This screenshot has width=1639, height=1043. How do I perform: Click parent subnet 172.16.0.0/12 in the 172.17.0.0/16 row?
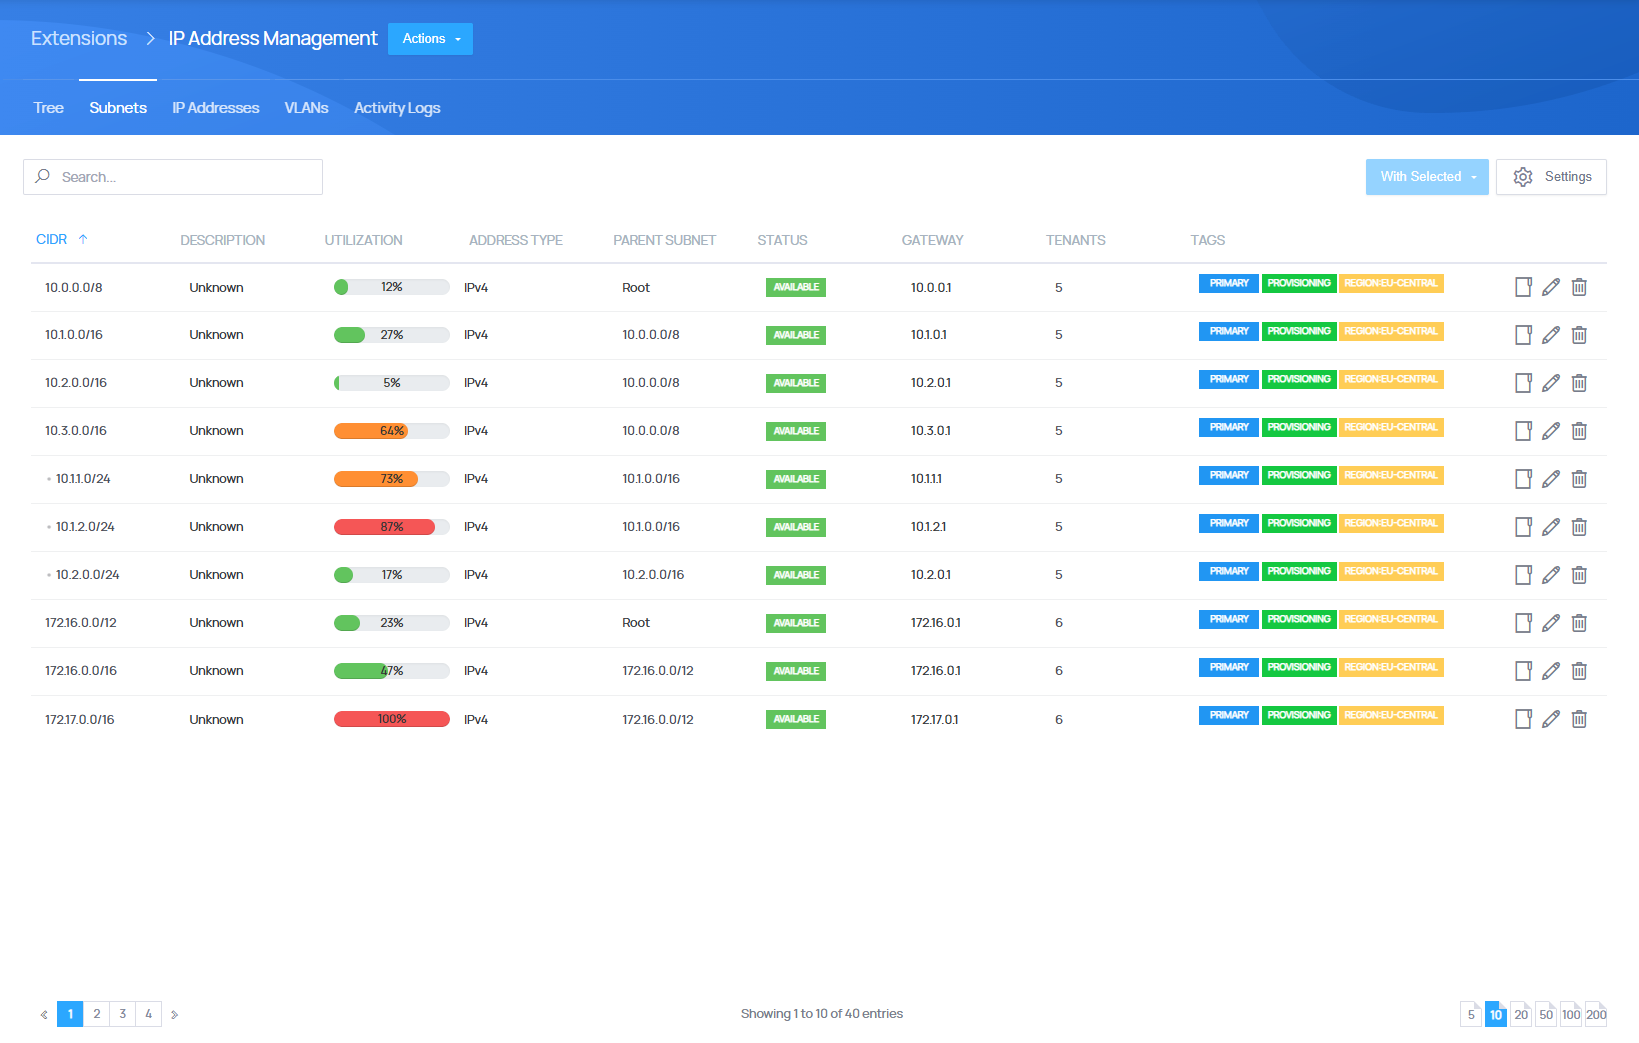[658, 719]
